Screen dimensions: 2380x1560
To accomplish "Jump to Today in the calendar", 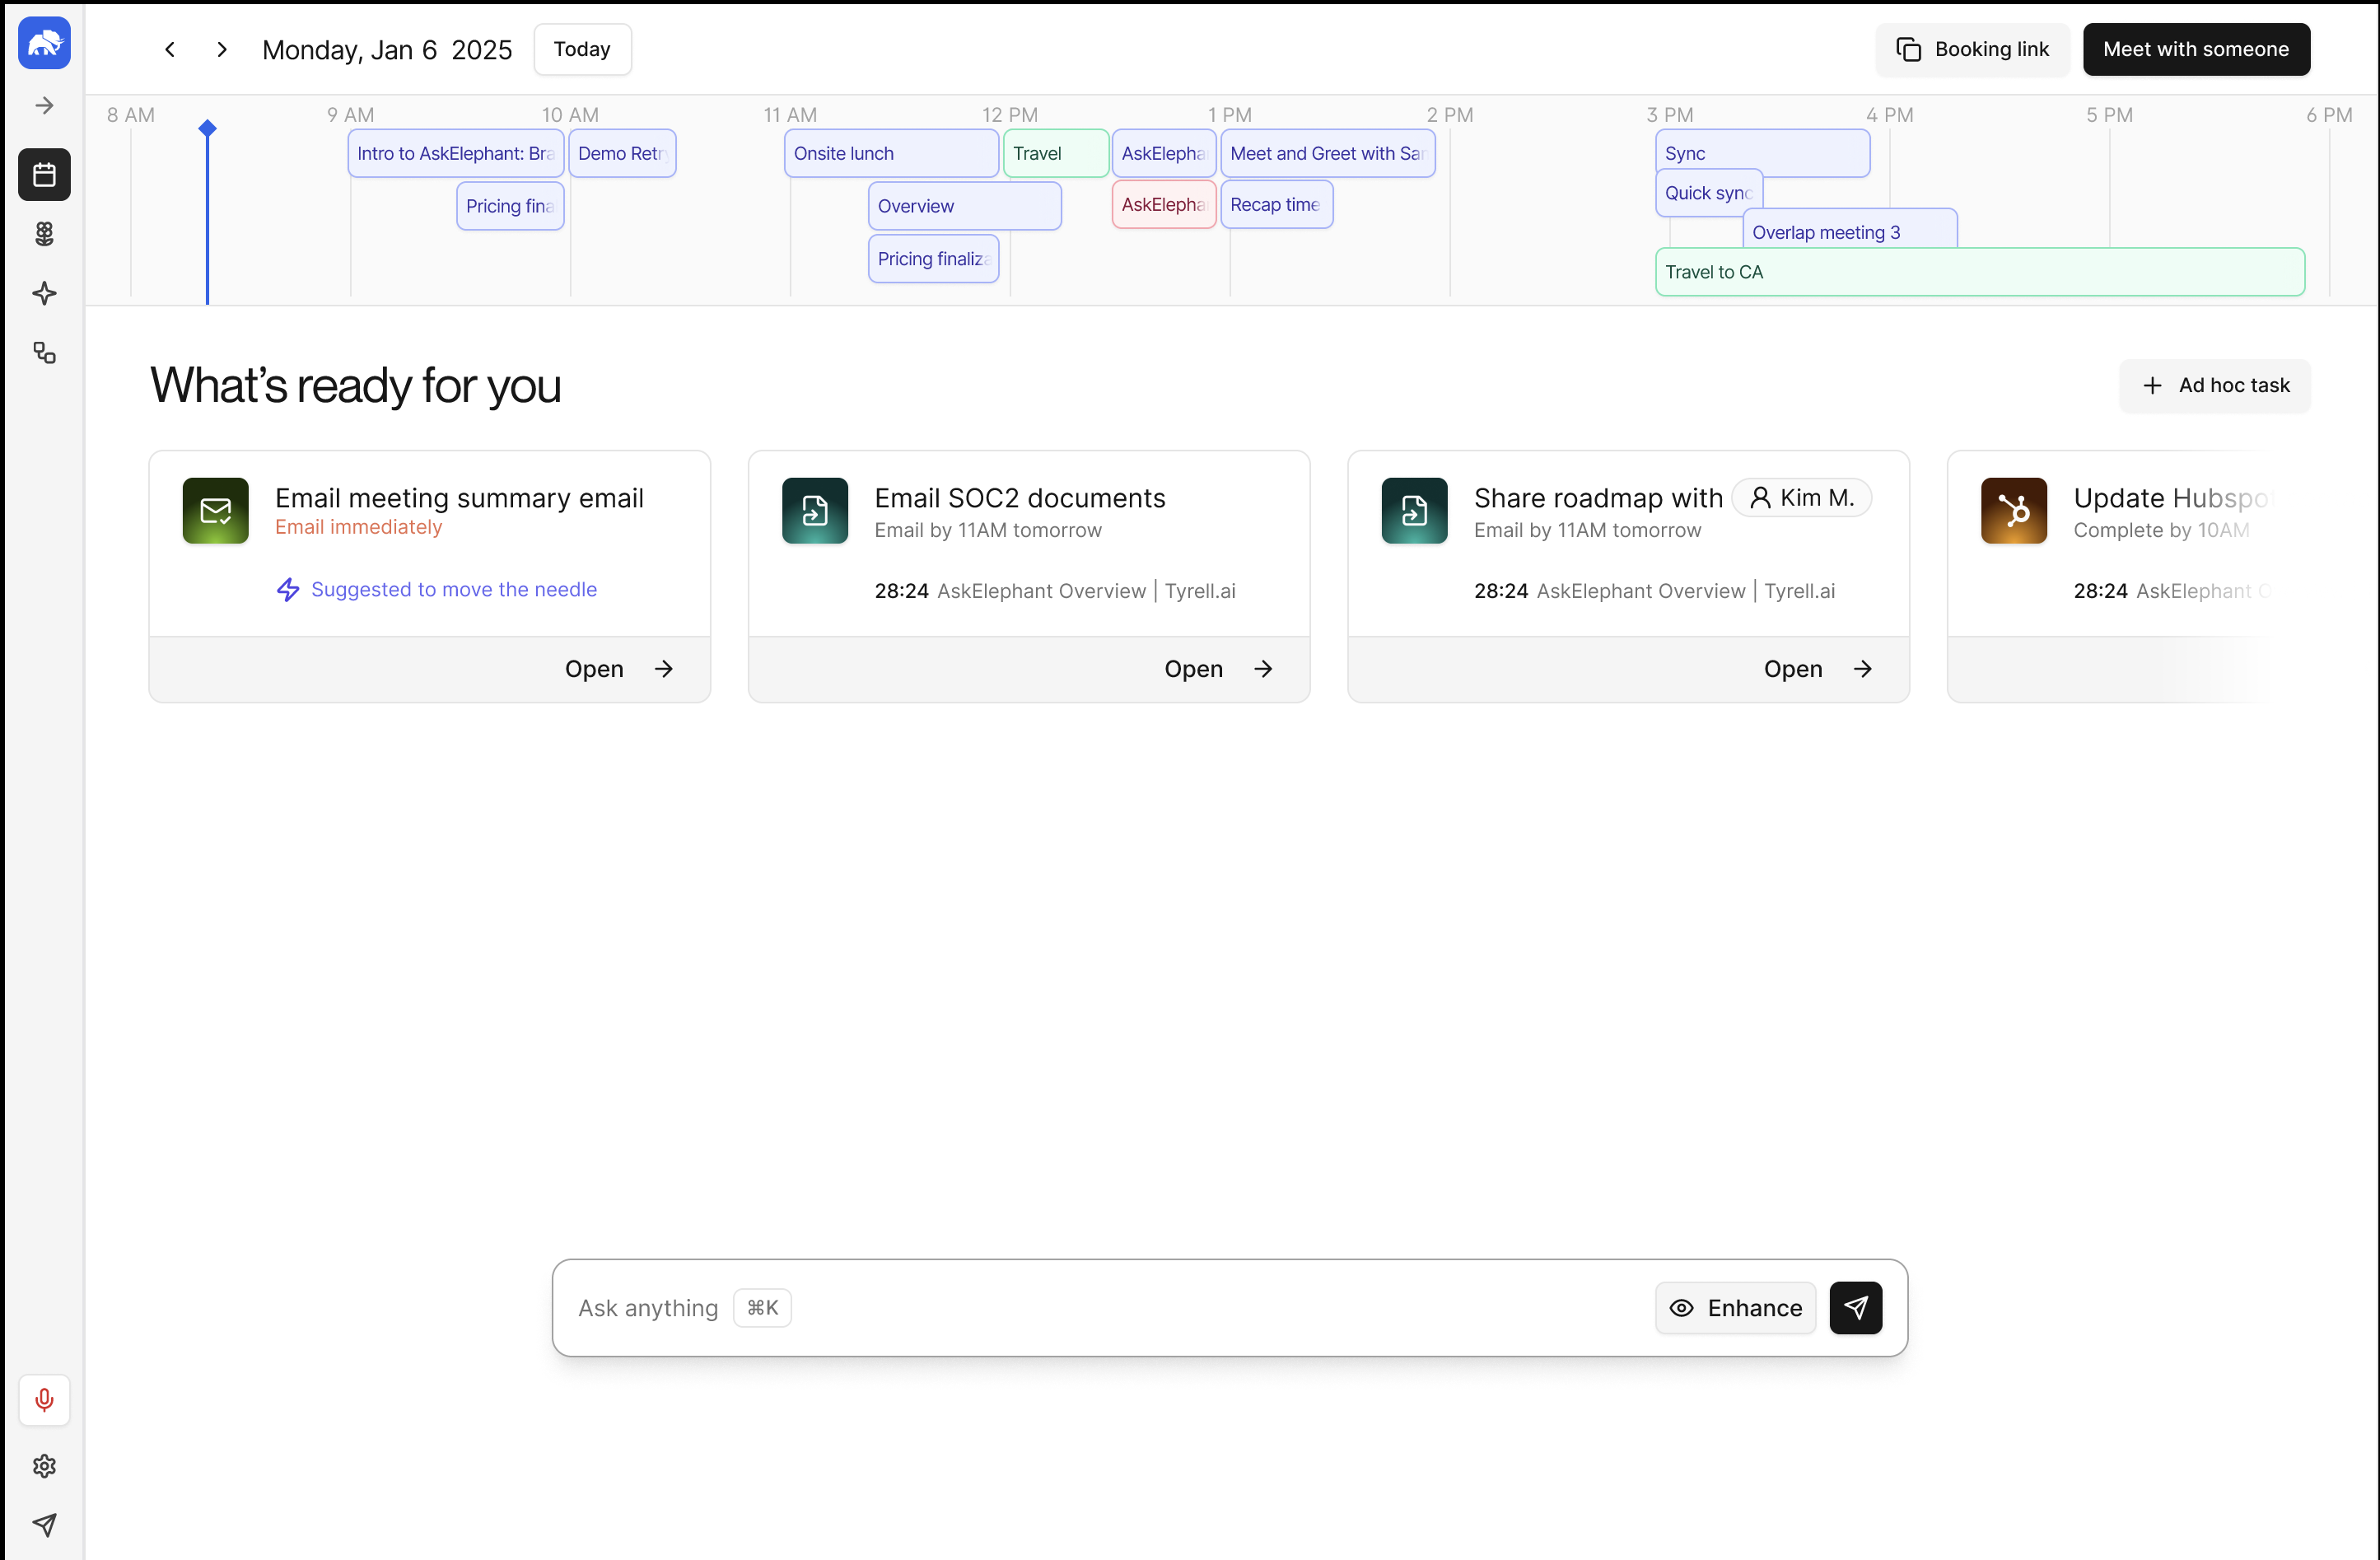I will coord(582,49).
